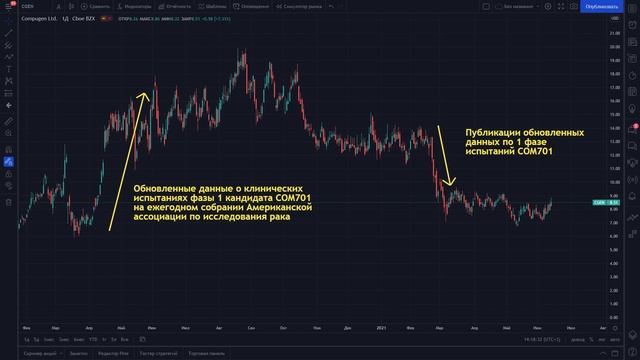The height and width of the screenshot is (360, 640).
Task: Select the COM701 phase 1 publication text note
Action: point(524,142)
